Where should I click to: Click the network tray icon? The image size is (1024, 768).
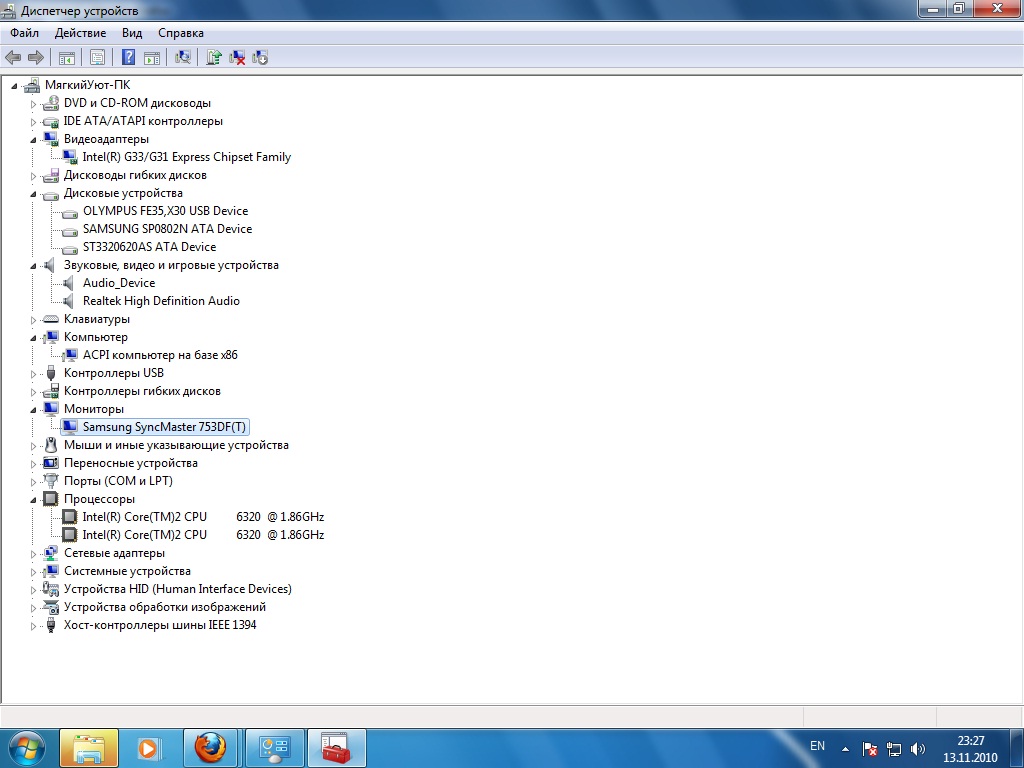[x=893, y=749]
